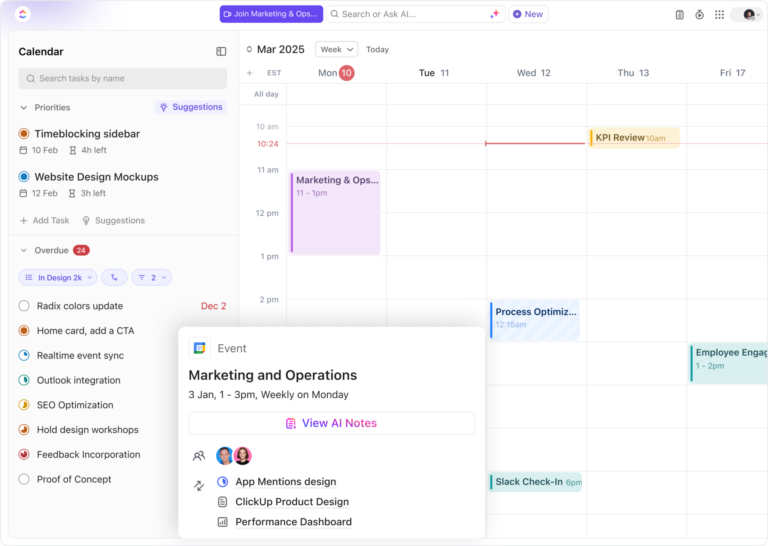Expand the In Design 2k dropdown
The image size is (768, 546).
click(58, 278)
